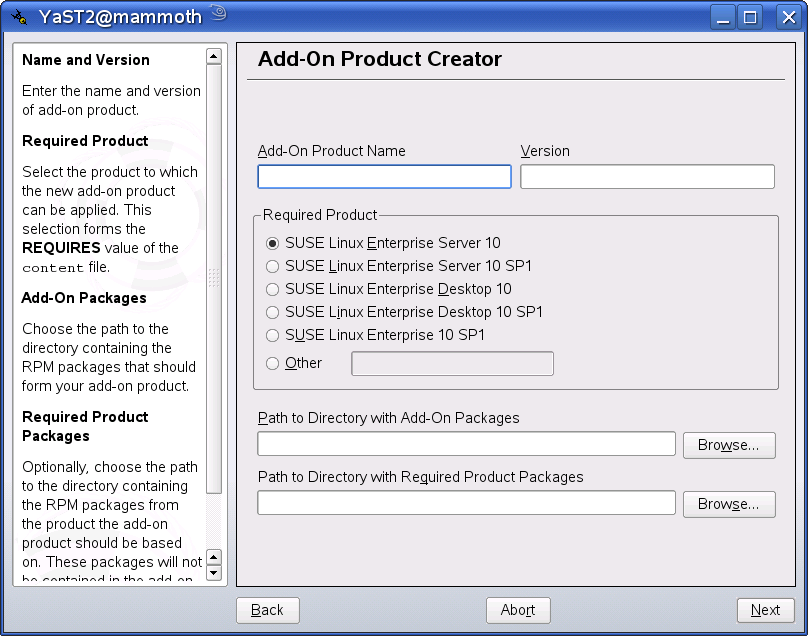The image size is (808, 636).
Task: Browse for the Add-On Packages directory
Action: pyautogui.click(x=728, y=445)
